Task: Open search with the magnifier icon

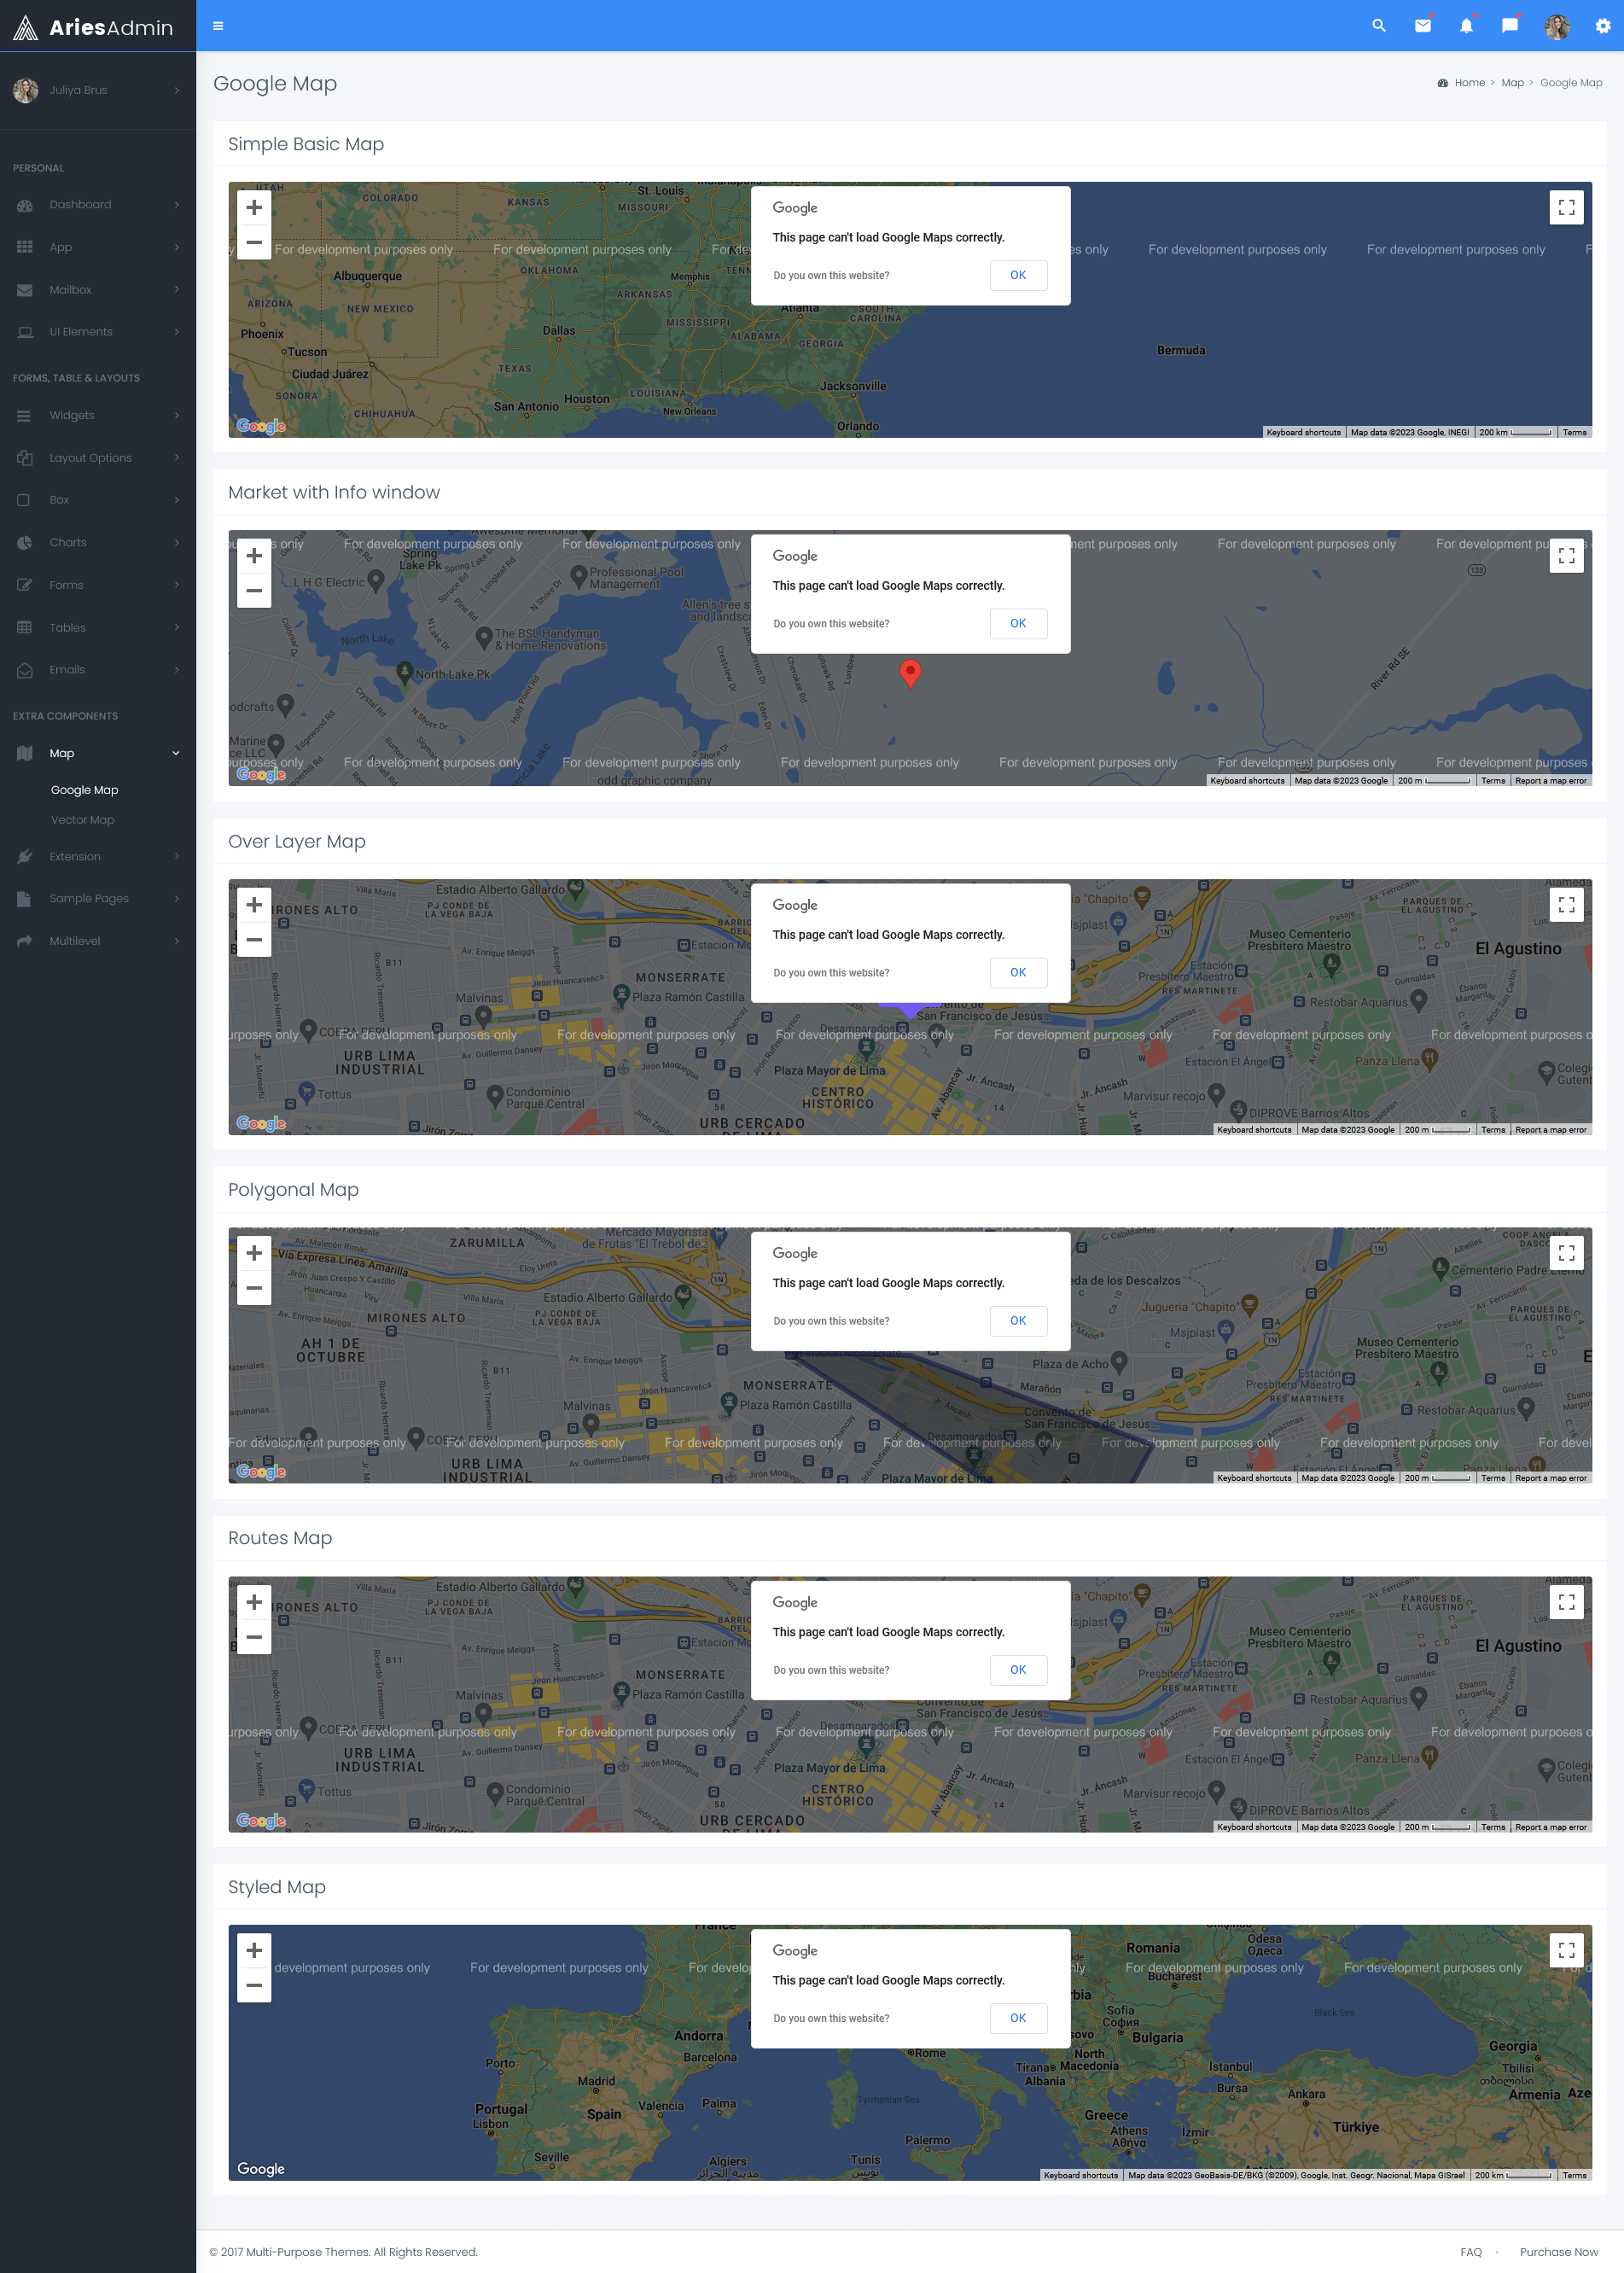Action: (1379, 26)
